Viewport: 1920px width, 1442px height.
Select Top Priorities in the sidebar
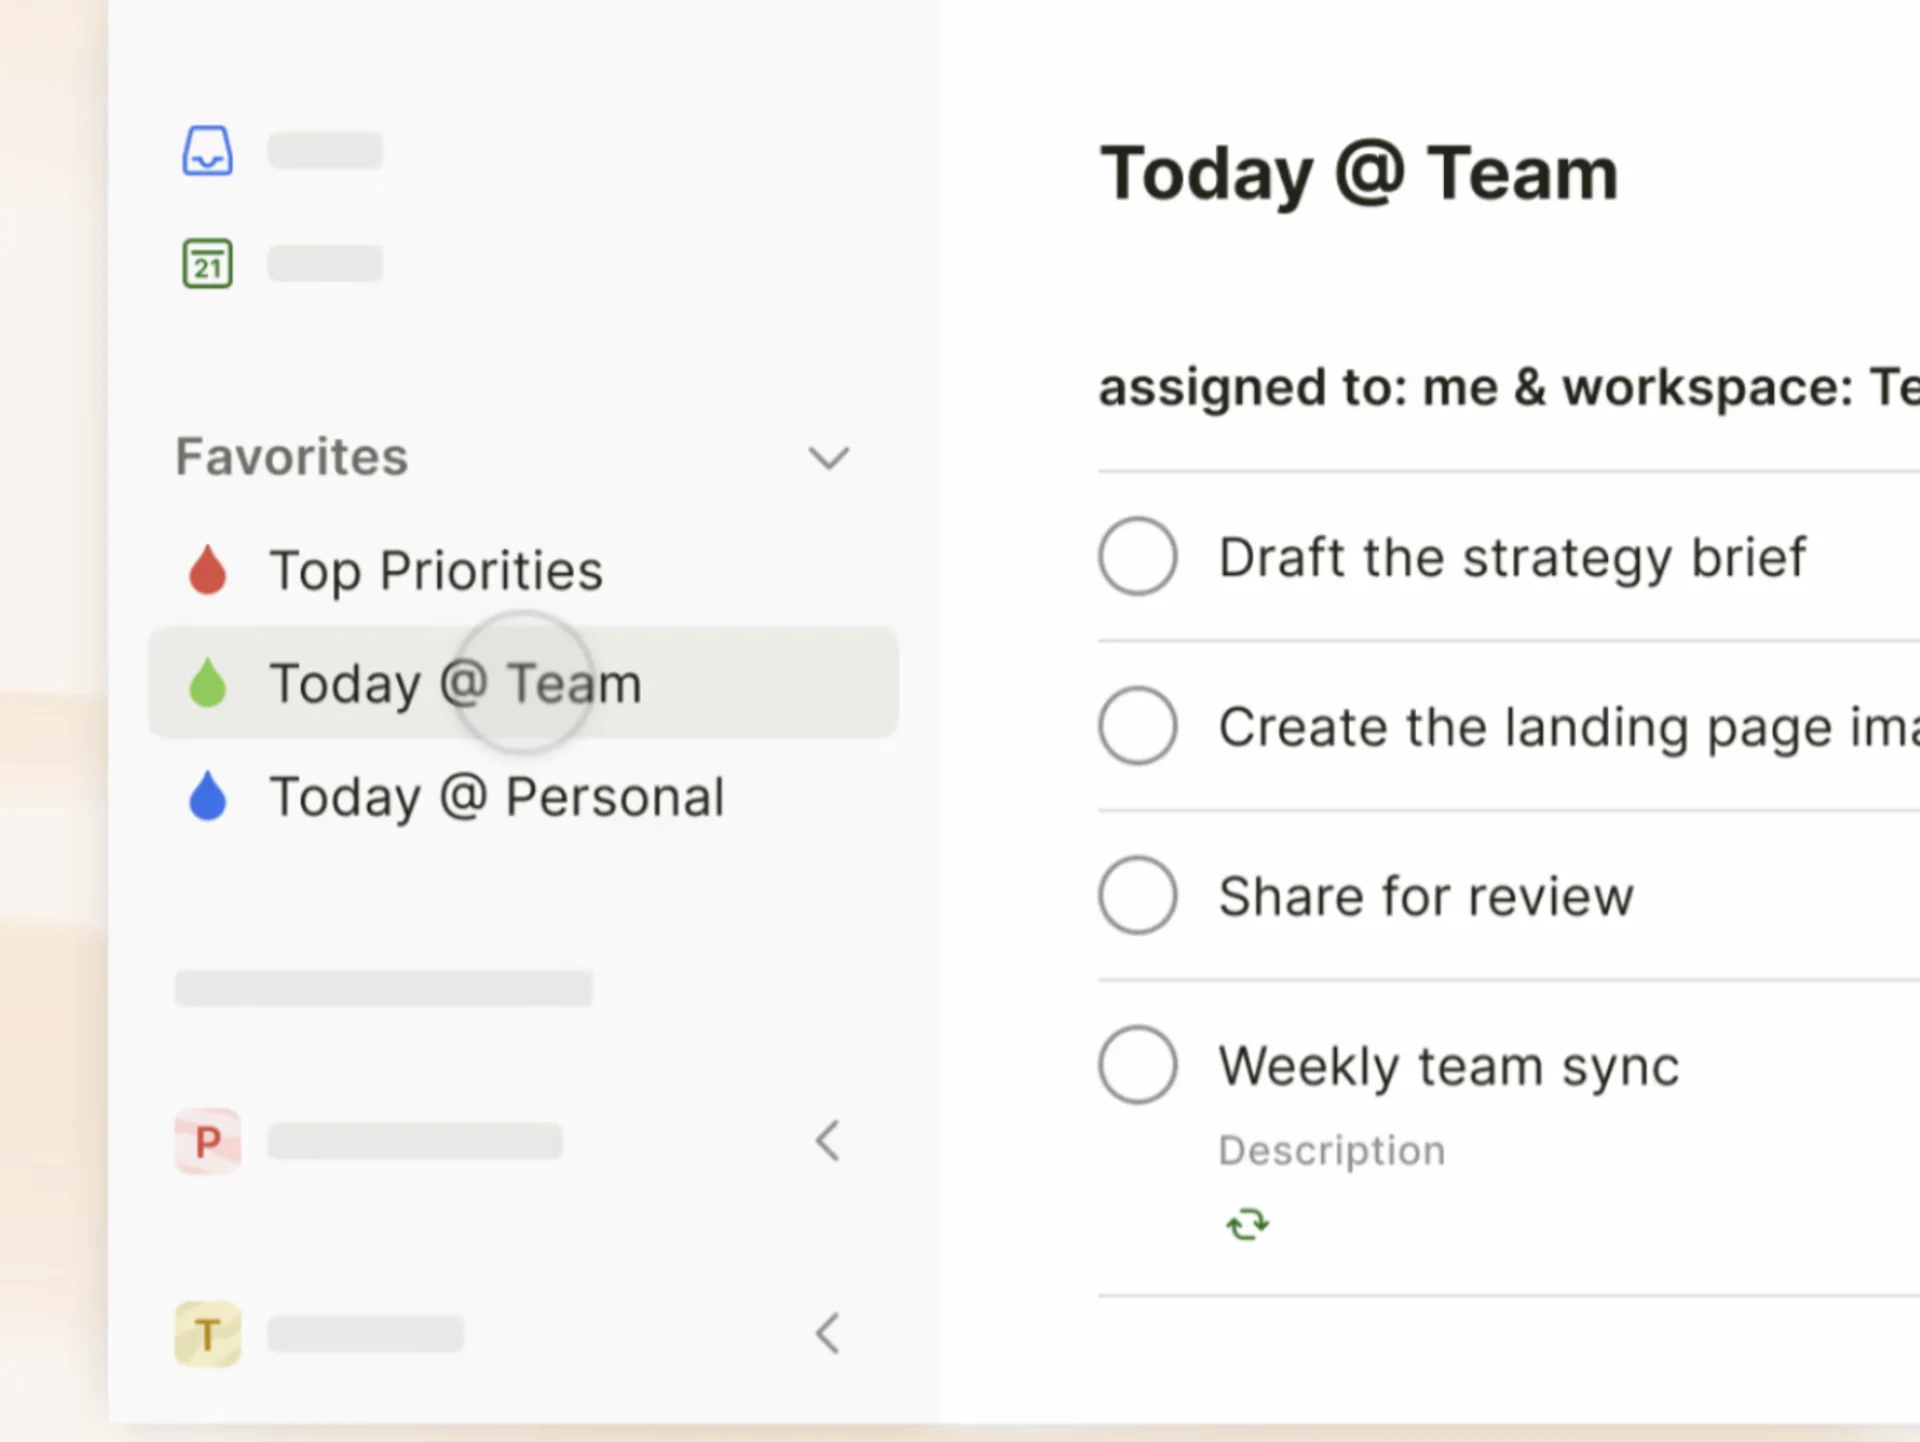(437, 570)
